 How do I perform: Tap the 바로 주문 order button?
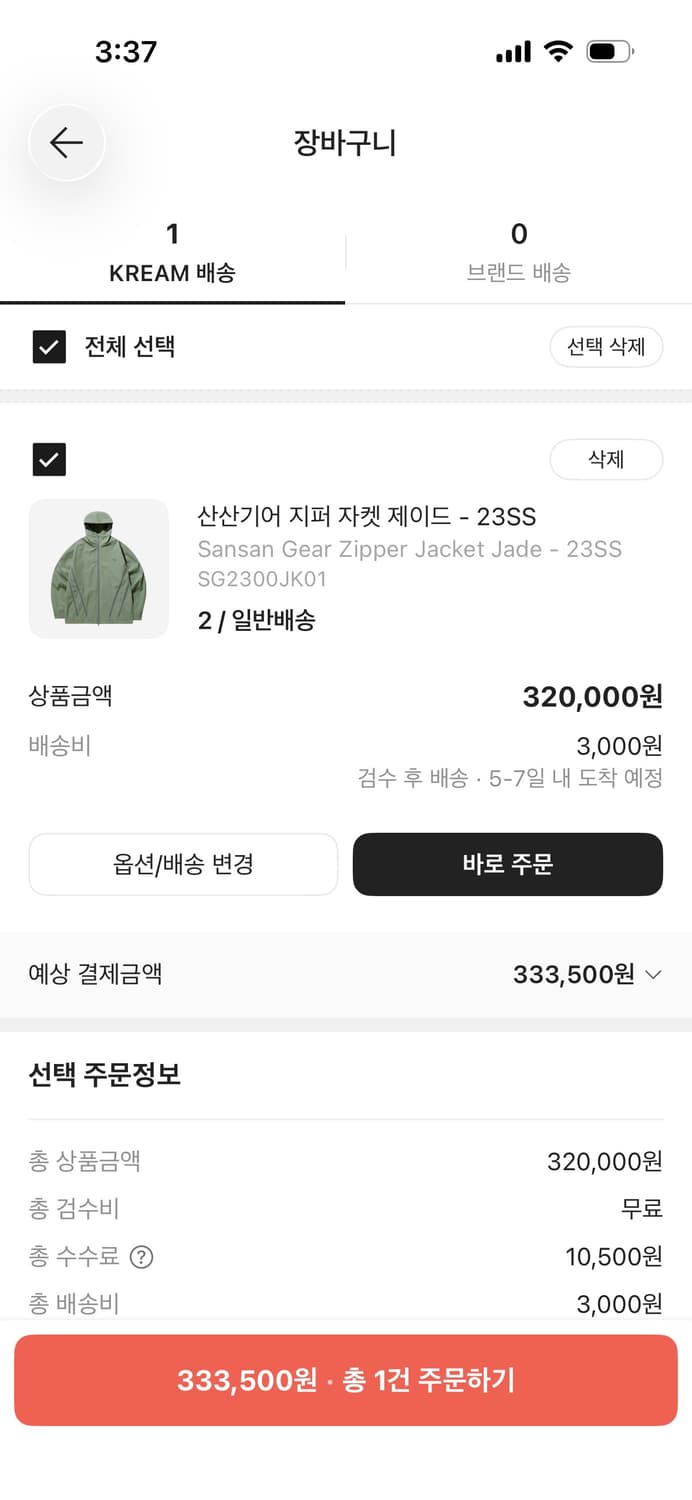507,864
